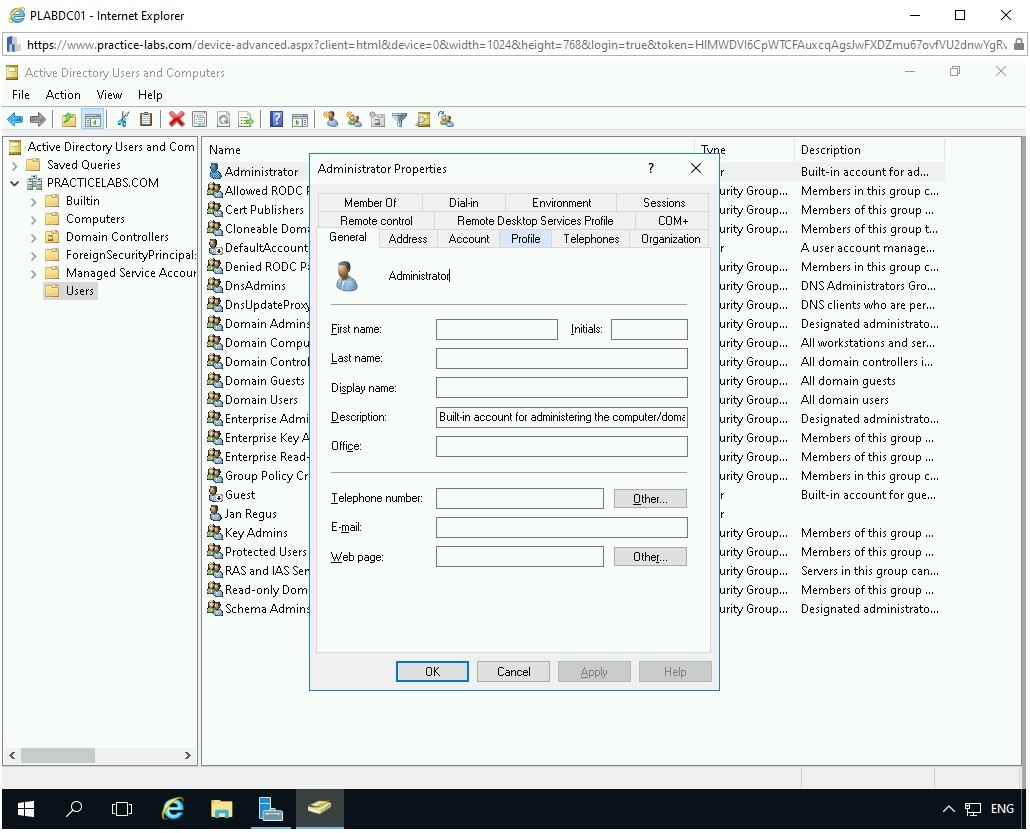This screenshot has width=1030, height=833.
Task: Click the Back arrow in the toolbar
Action: tap(14, 120)
